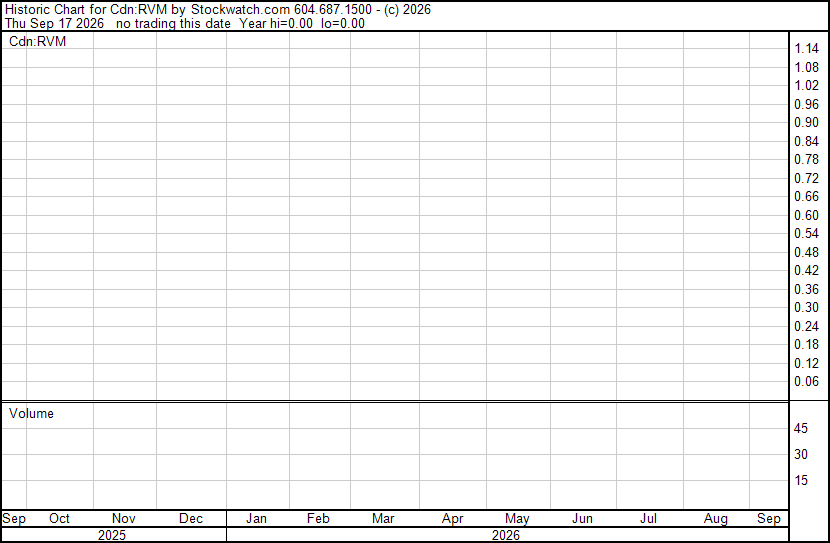Select the Mar month label
The width and height of the screenshot is (830, 543).
383,518
